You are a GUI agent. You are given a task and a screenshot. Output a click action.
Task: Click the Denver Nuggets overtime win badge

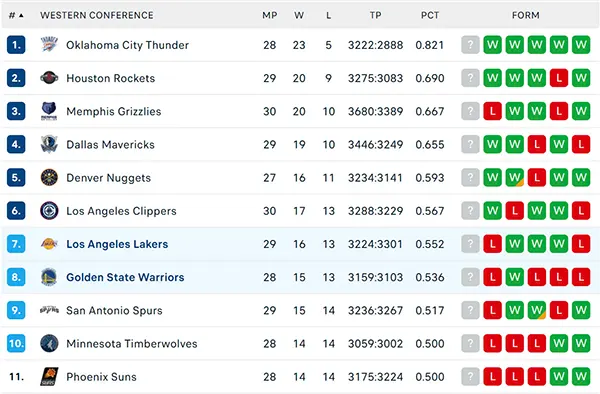[x=515, y=177]
